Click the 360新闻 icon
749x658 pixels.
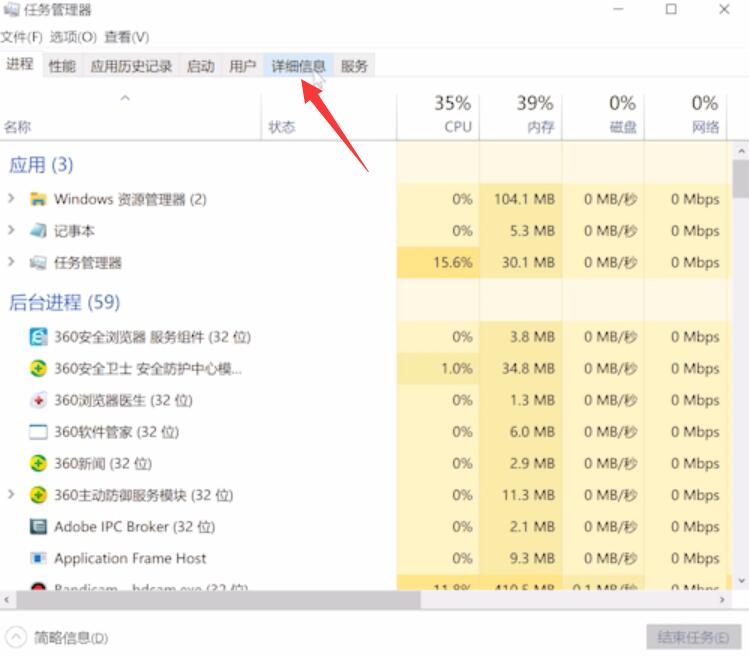[x=38, y=463]
